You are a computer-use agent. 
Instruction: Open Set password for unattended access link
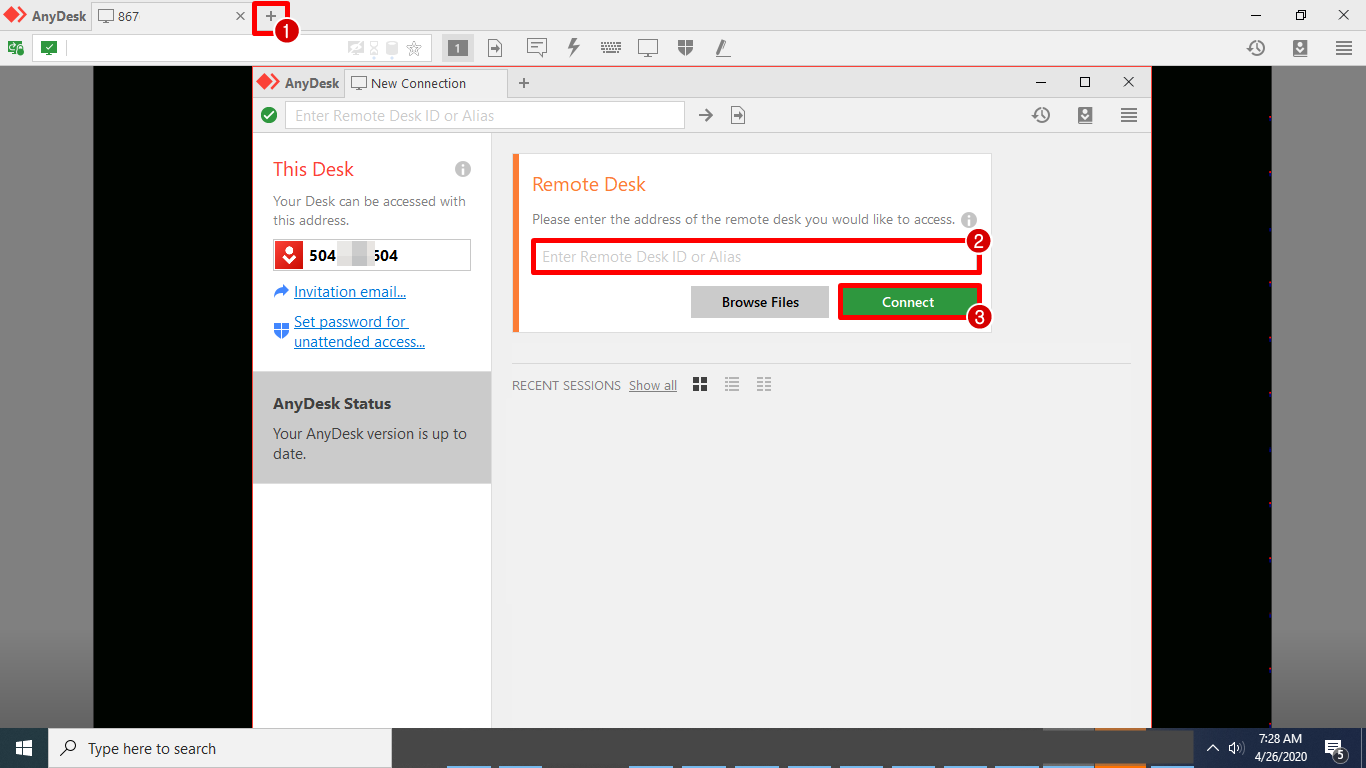pyautogui.click(x=359, y=332)
